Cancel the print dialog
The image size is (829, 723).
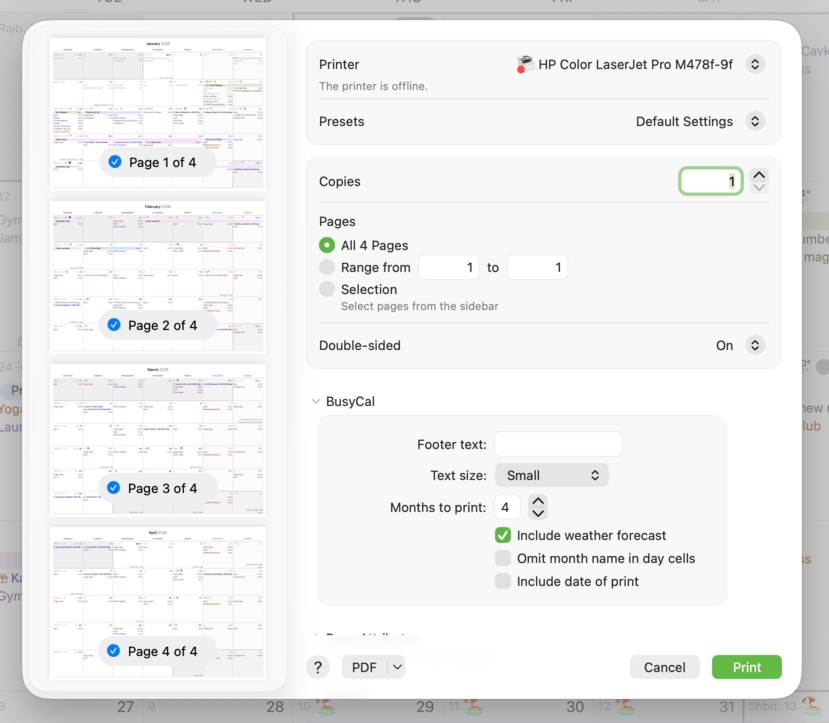[x=664, y=667]
